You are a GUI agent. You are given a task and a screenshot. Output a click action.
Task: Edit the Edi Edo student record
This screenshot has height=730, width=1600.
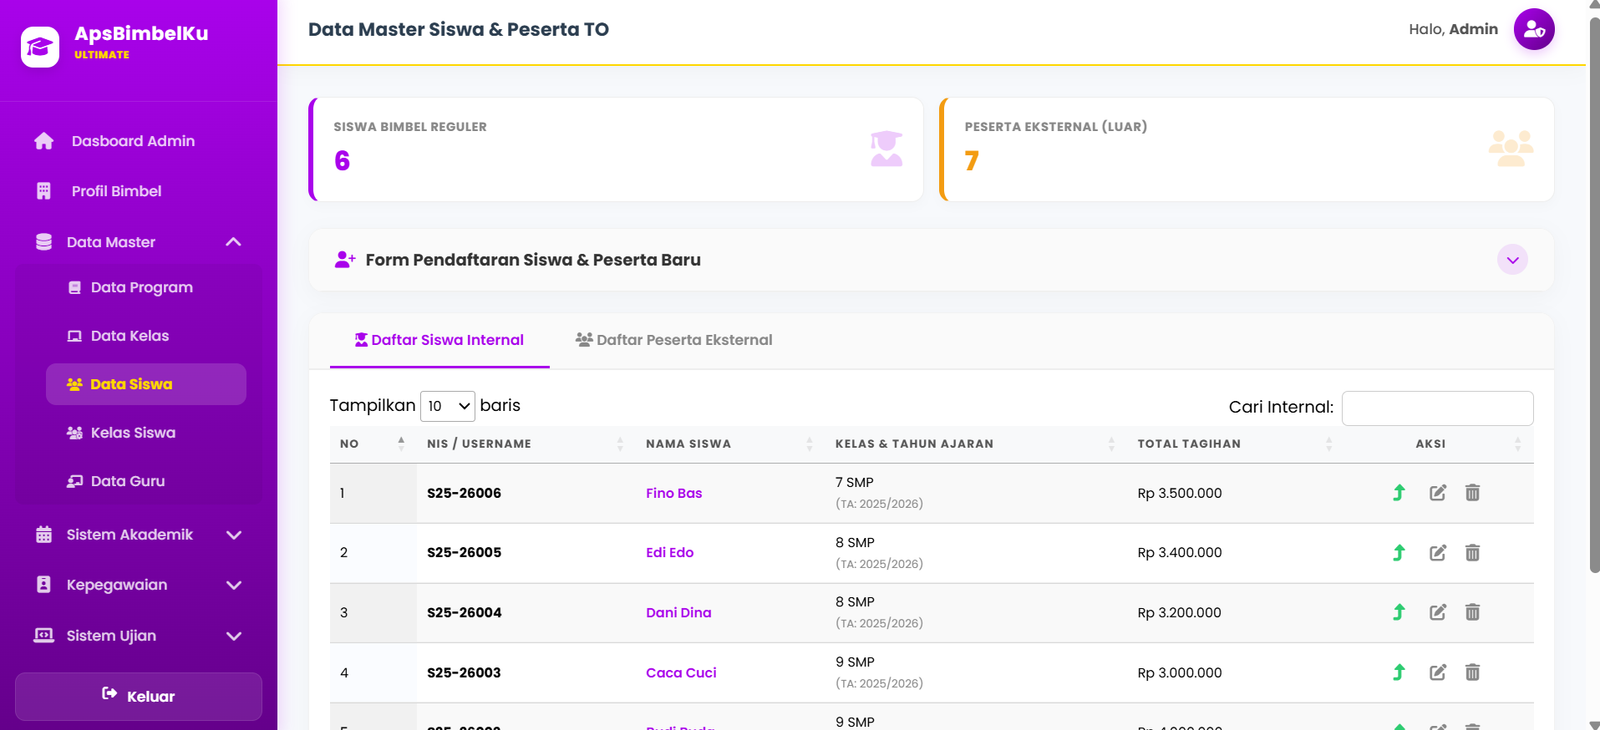tap(1438, 552)
